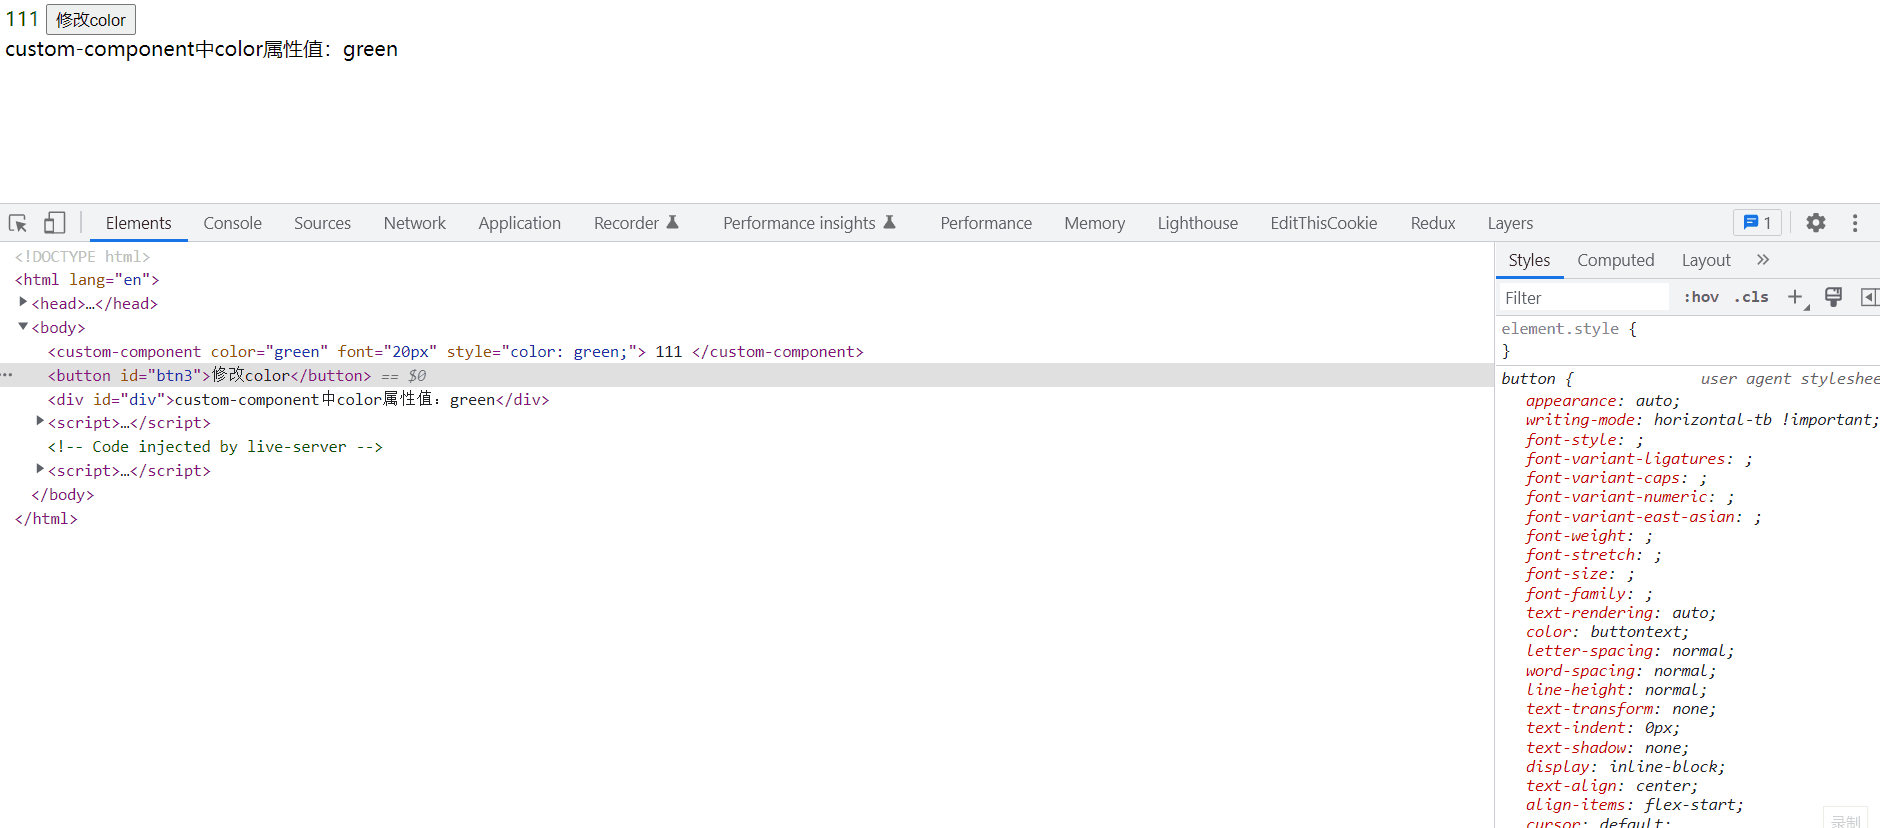
Task: Click the writing-mode: horizontal-tb declaration
Action: [1702, 419]
